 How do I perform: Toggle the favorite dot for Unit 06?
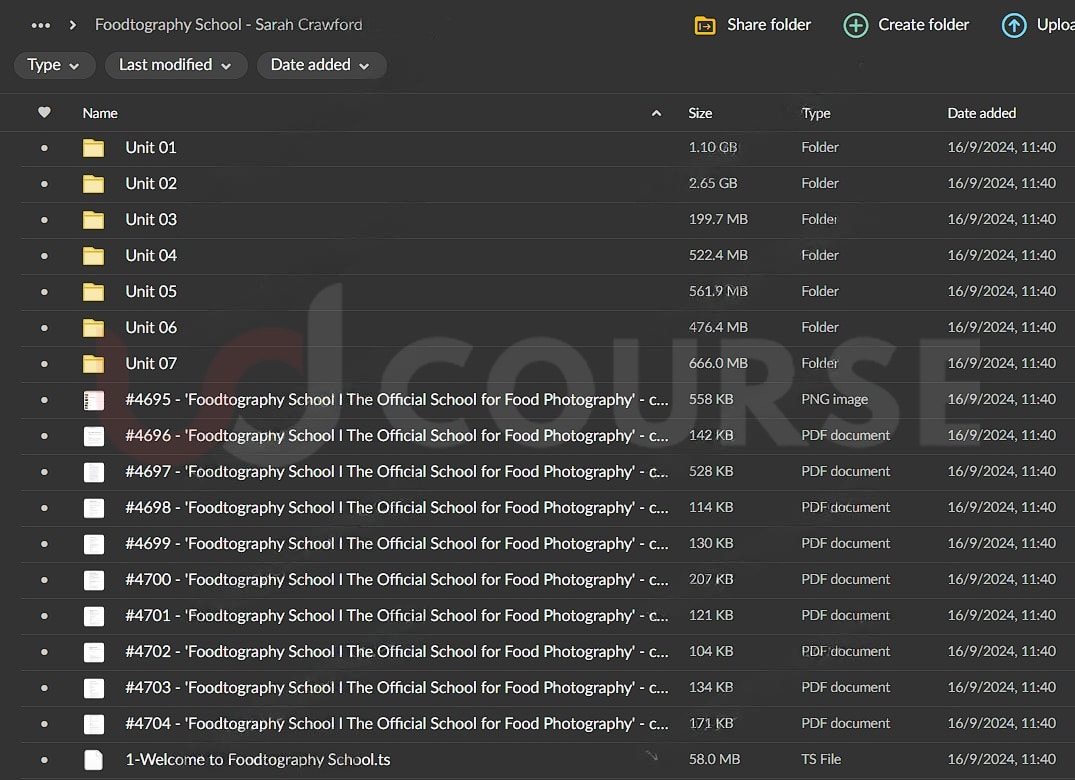click(x=44, y=328)
